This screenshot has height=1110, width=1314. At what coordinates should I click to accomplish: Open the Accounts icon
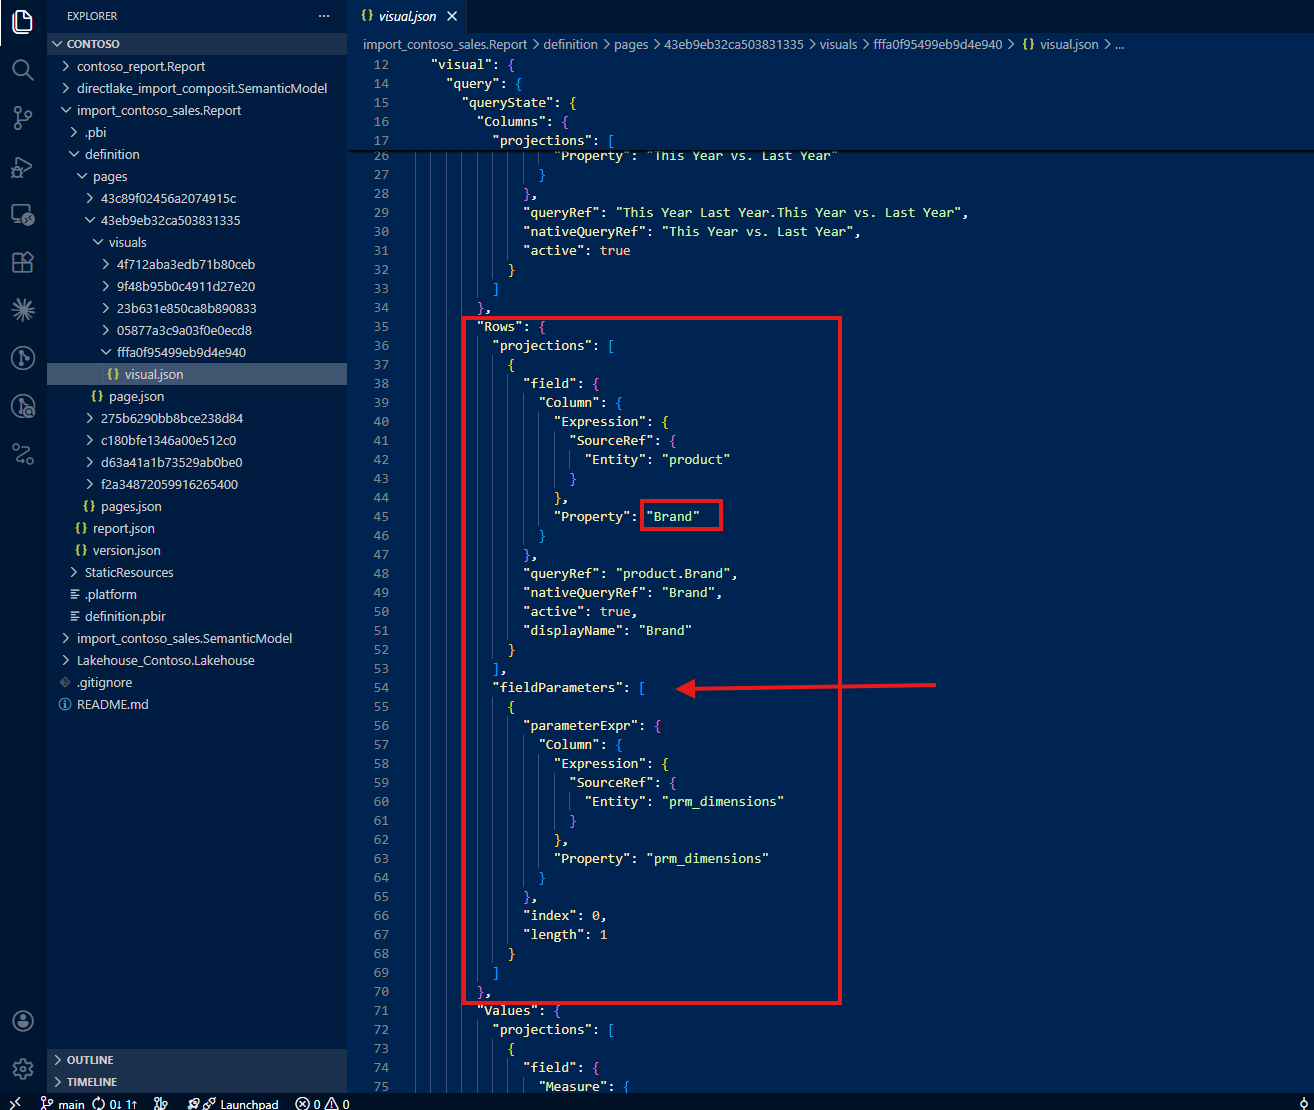22,1021
